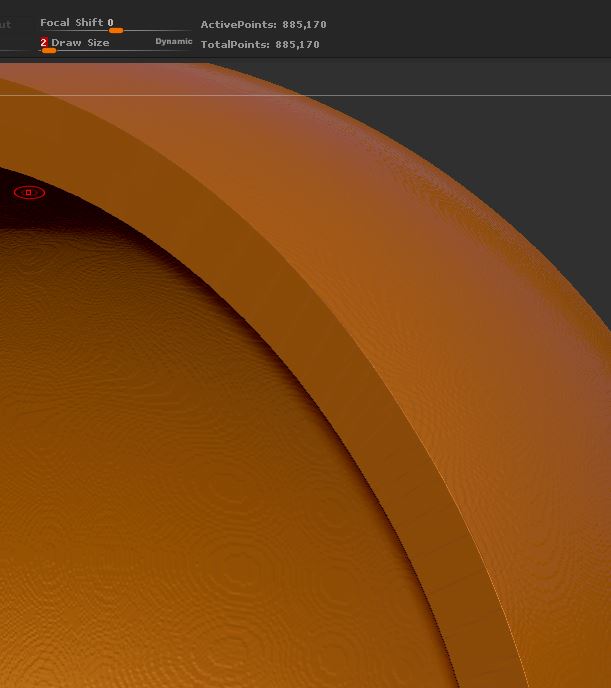Click the ActivePoints: 885,170 readout

[263, 25]
